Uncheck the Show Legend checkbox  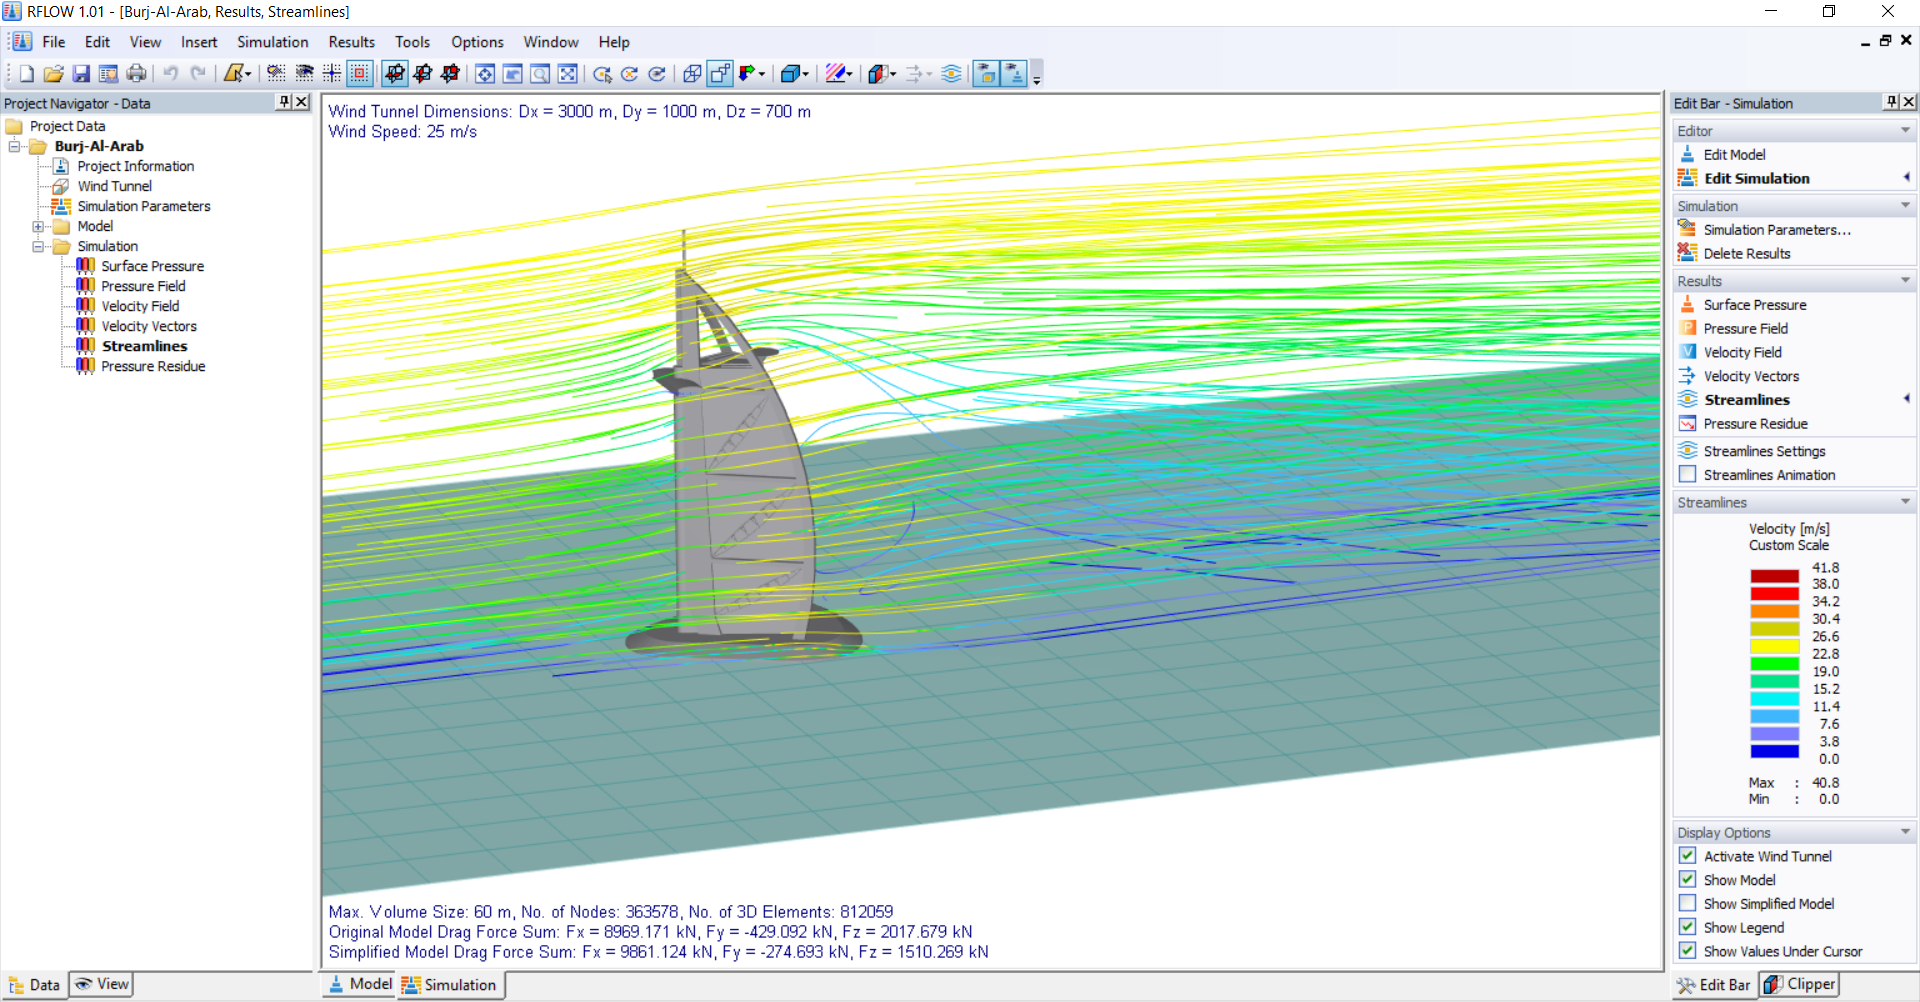[x=1688, y=927]
